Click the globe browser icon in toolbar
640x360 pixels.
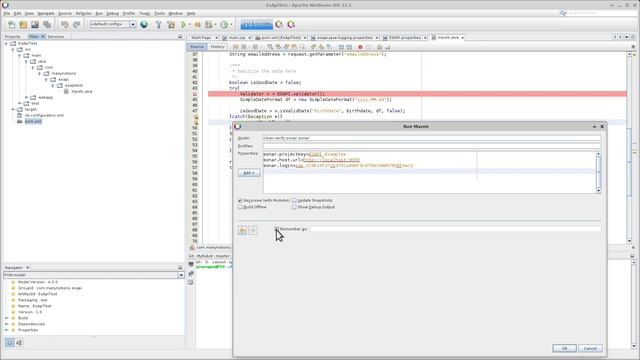click(x=144, y=24)
